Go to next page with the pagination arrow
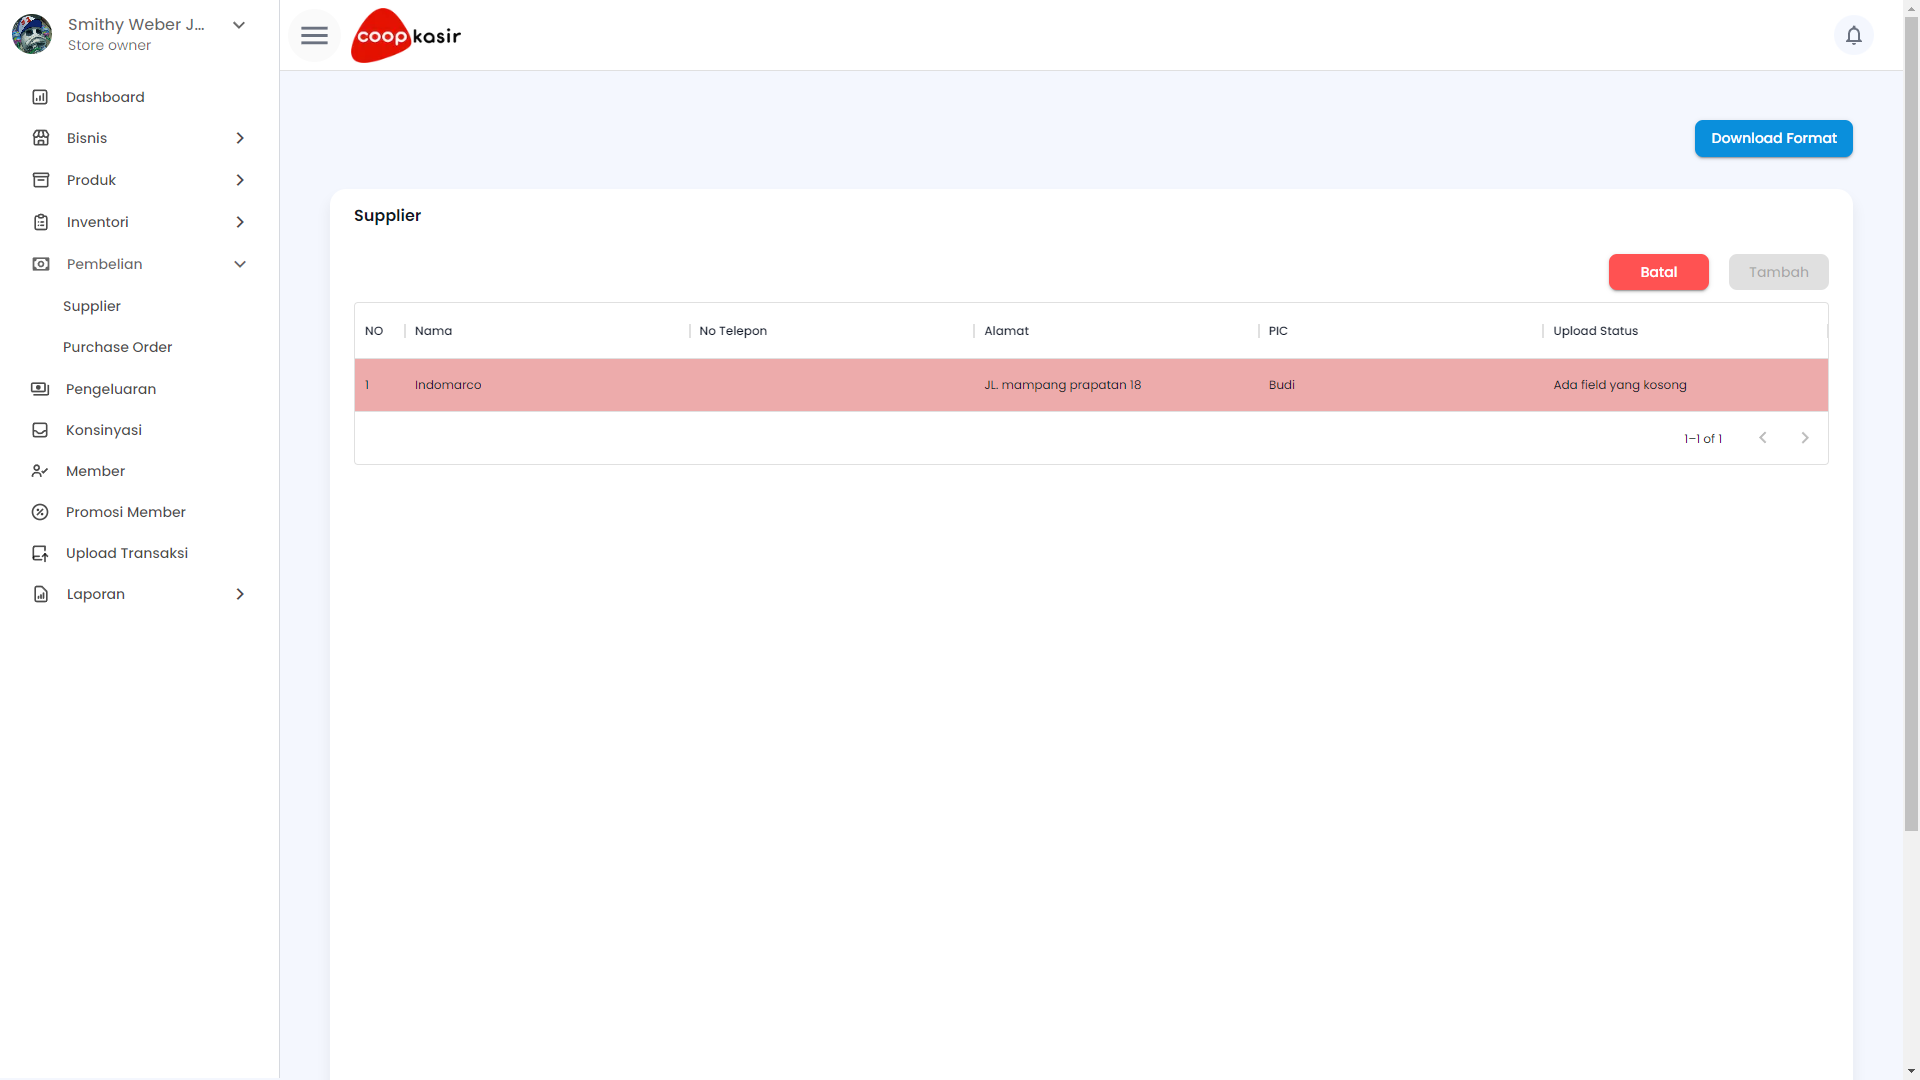1920x1080 pixels. 1804,438
